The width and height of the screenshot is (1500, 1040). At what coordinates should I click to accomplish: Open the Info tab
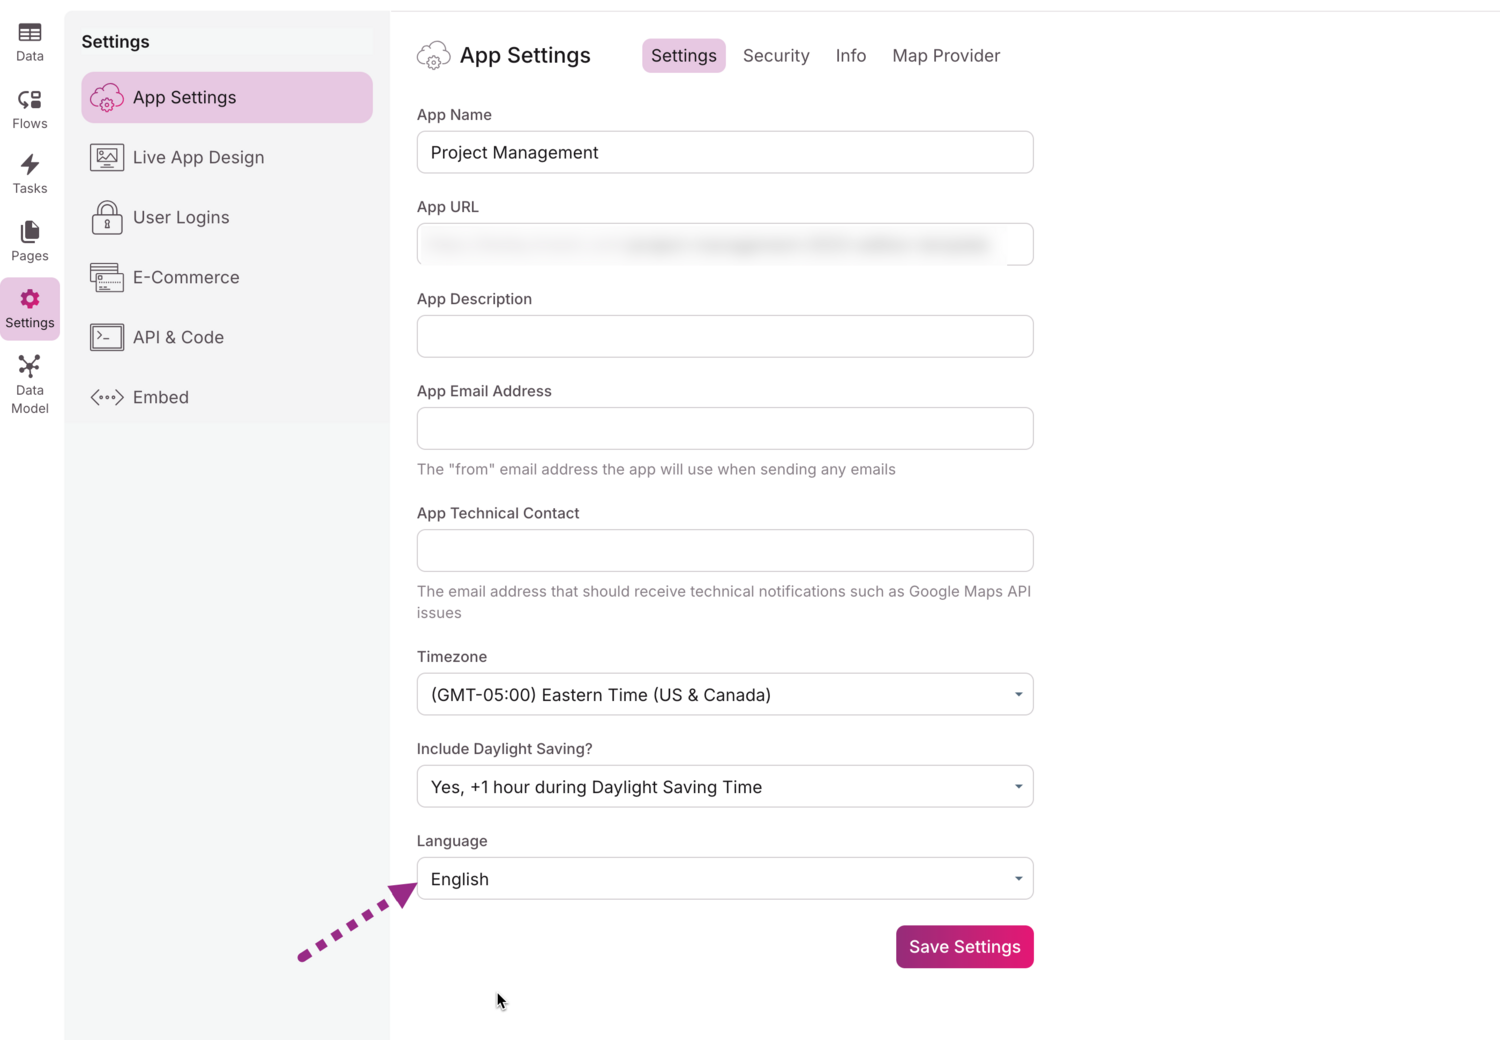[x=851, y=56]
